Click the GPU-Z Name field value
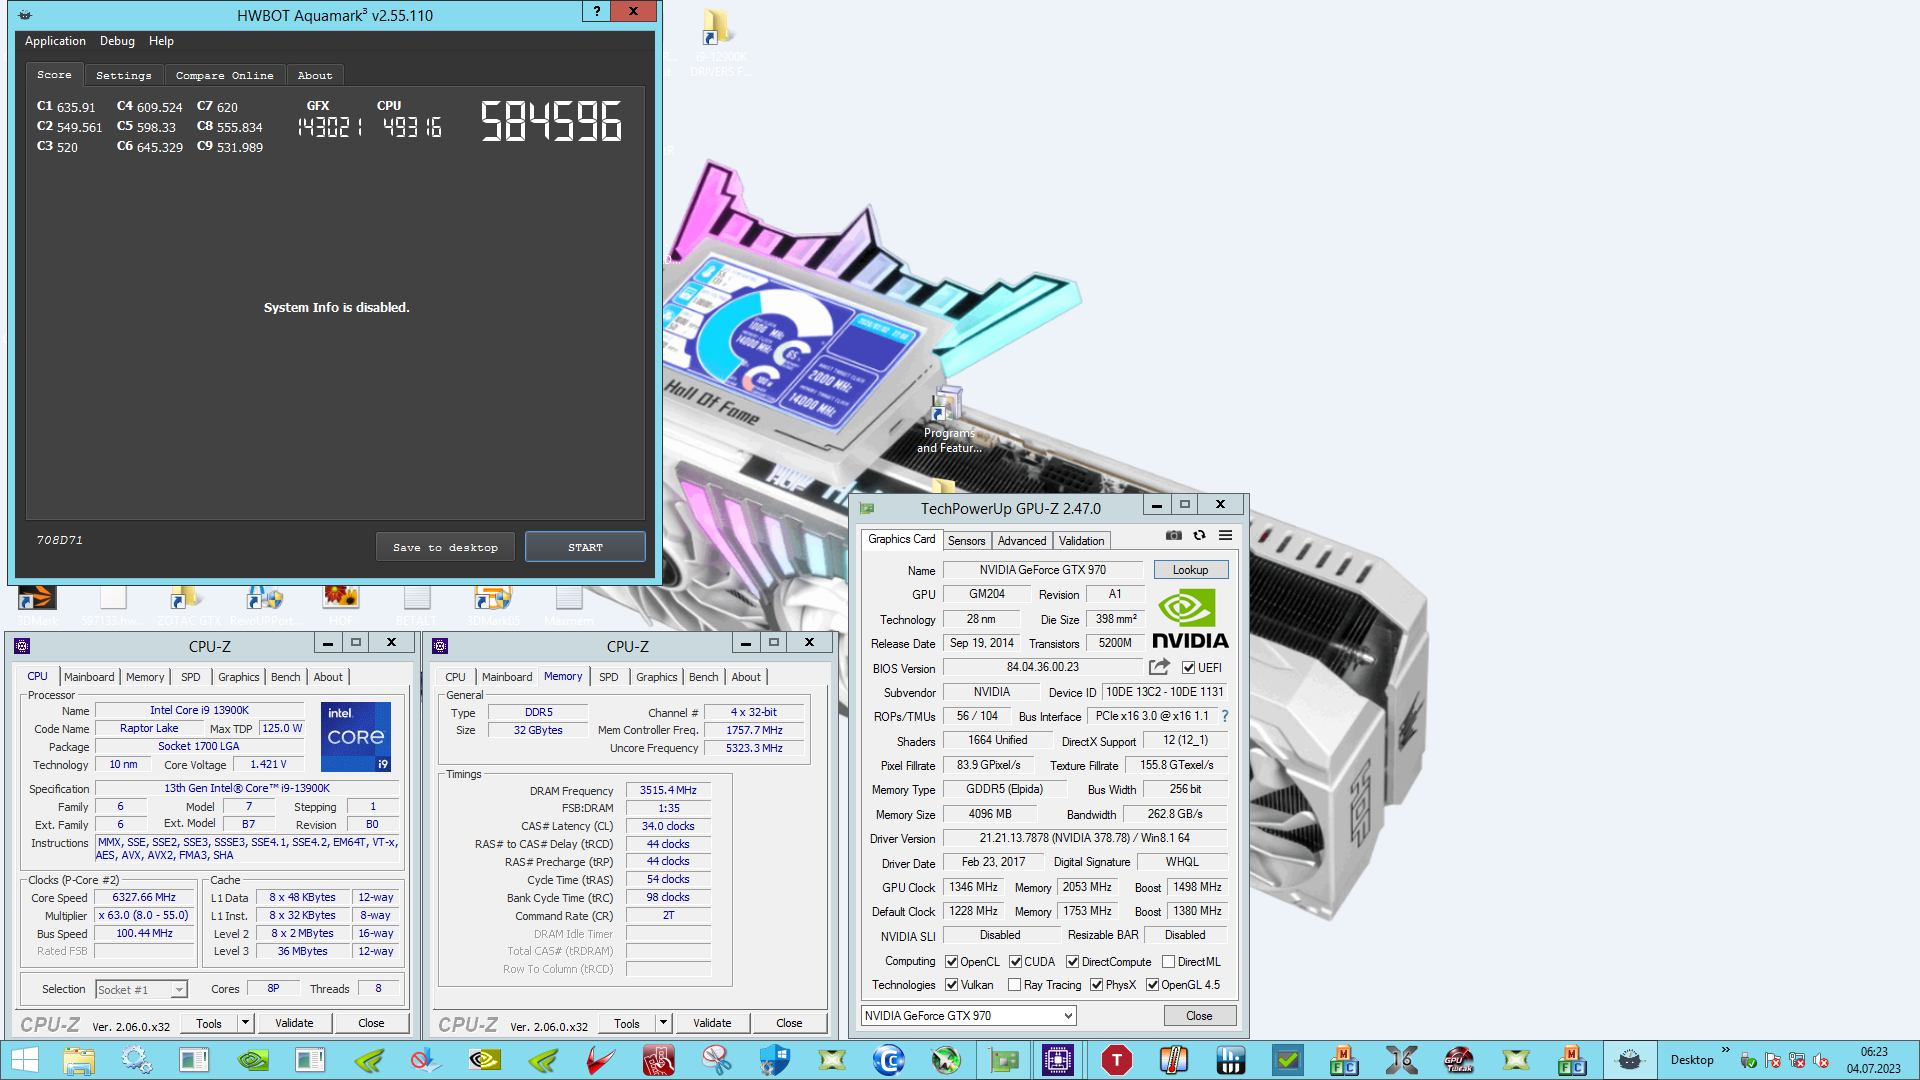 click(x=1043, y=570)
